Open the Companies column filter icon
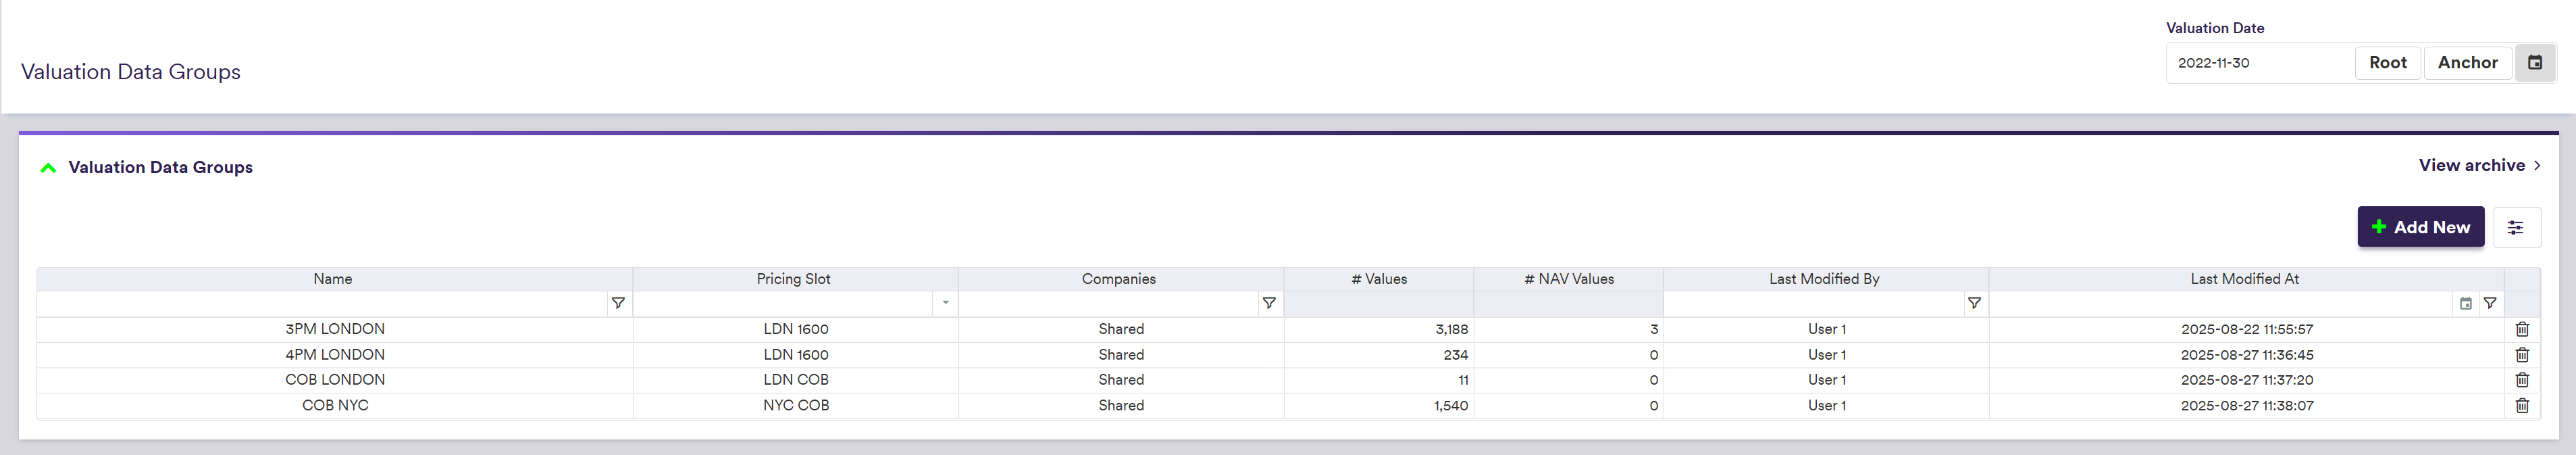This screenshot has height=455, width=2576. click(1268, 303)
